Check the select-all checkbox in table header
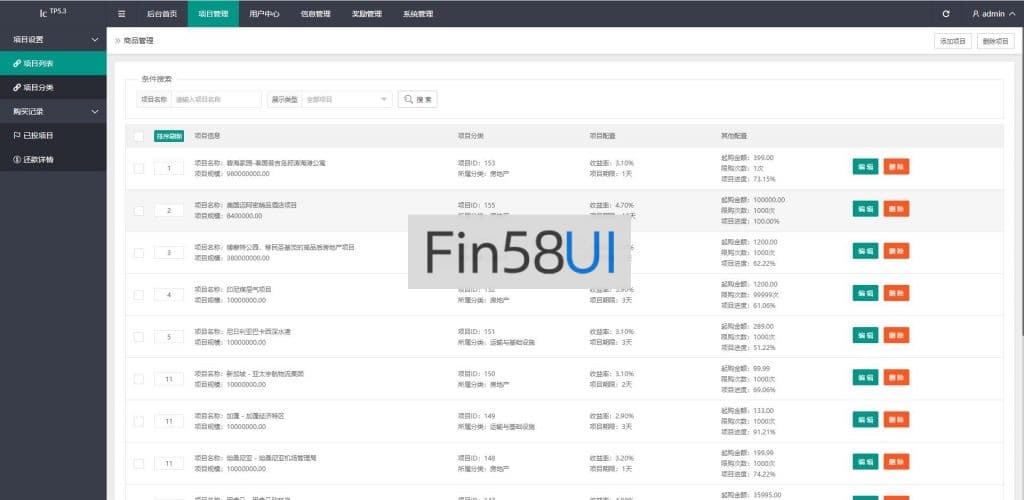The image size is (1024, 500). 139,136
